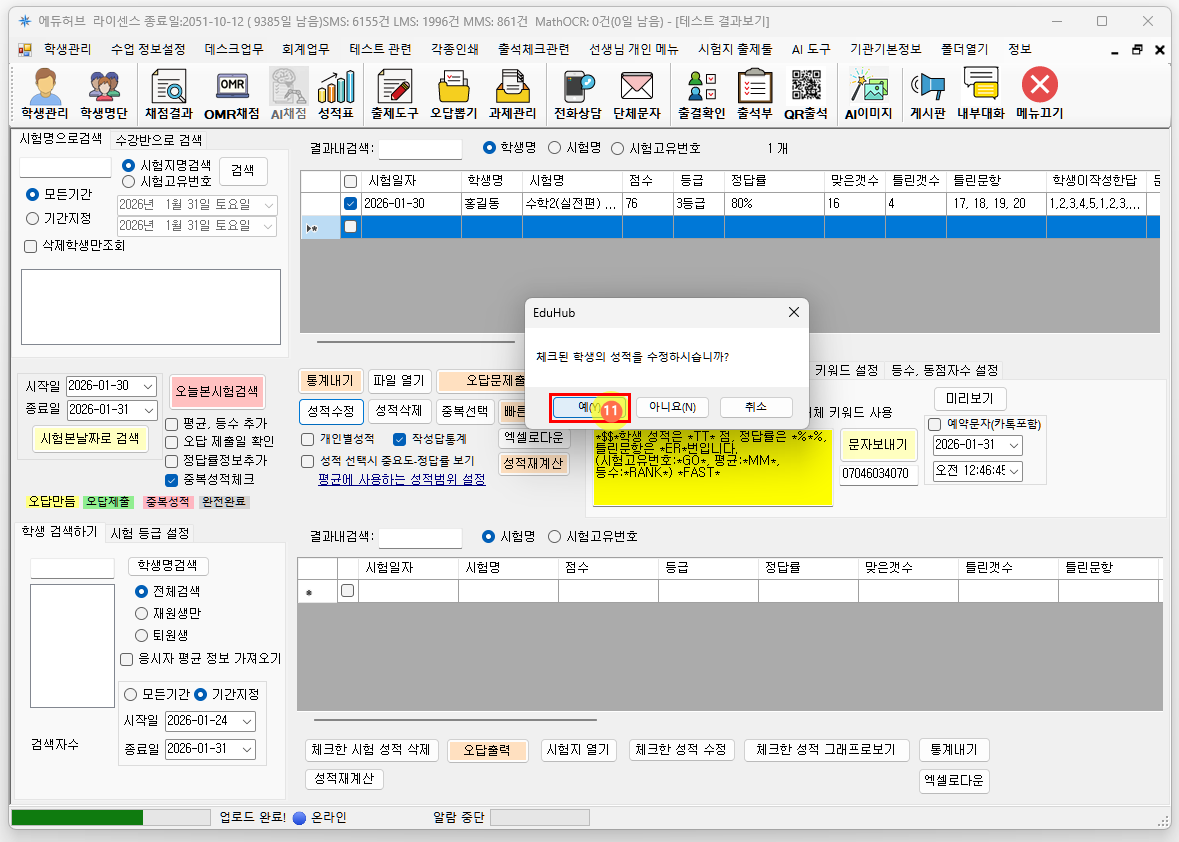Uncheck the 중복성적체크 checkbox

[x=171, y=480]
